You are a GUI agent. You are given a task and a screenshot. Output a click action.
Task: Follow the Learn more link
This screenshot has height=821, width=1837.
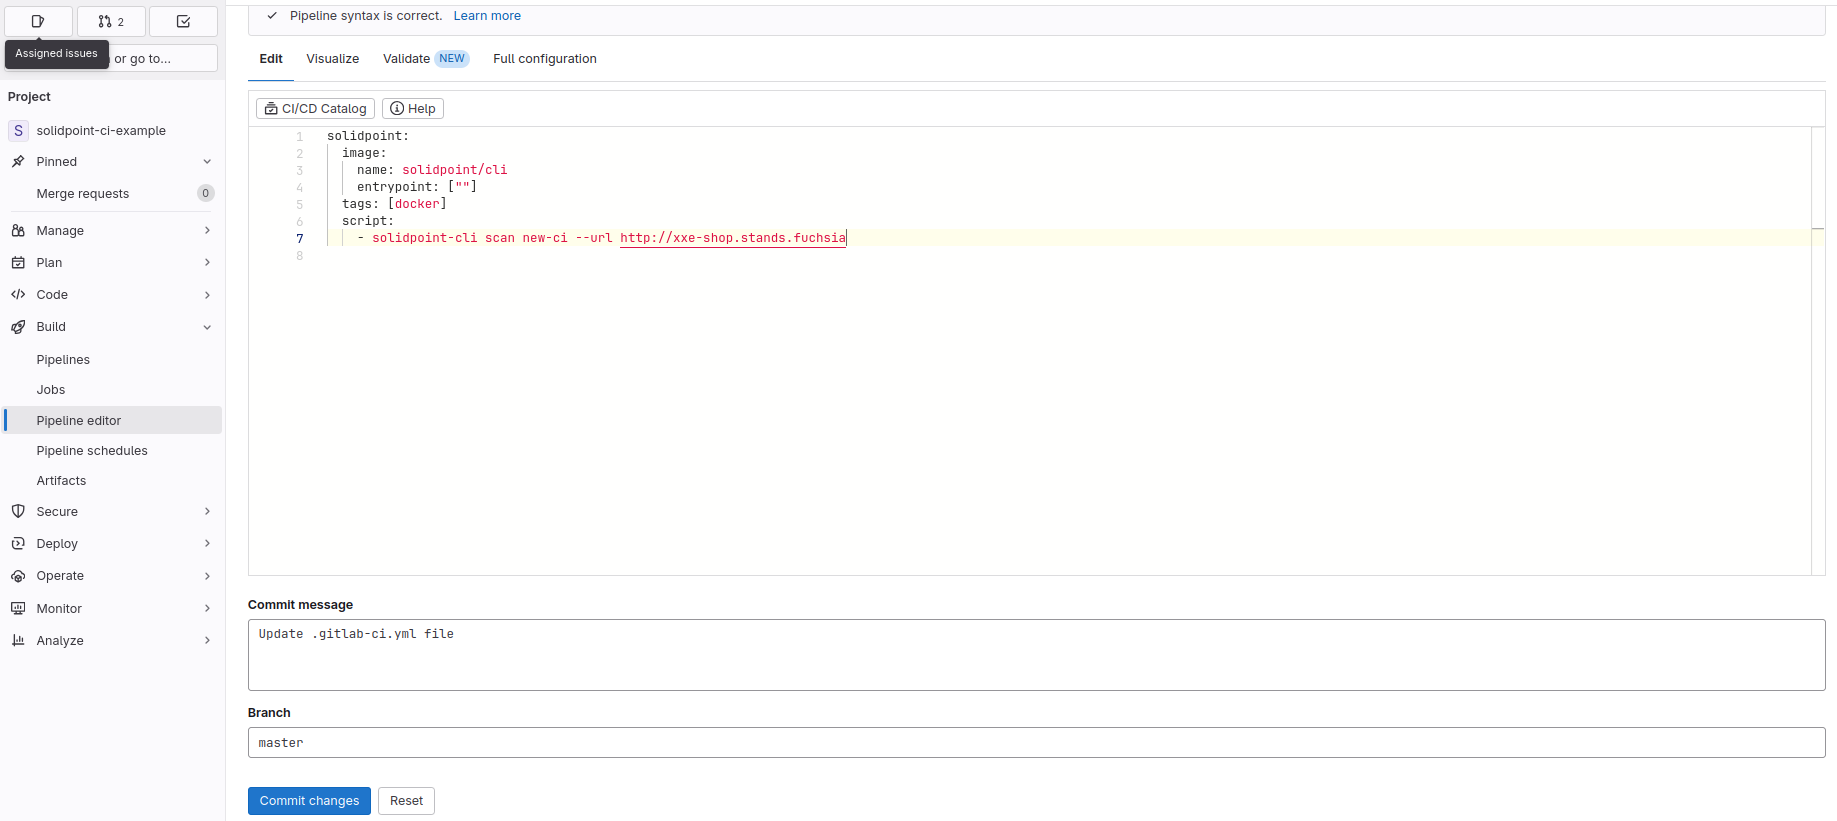coord(487,16)
